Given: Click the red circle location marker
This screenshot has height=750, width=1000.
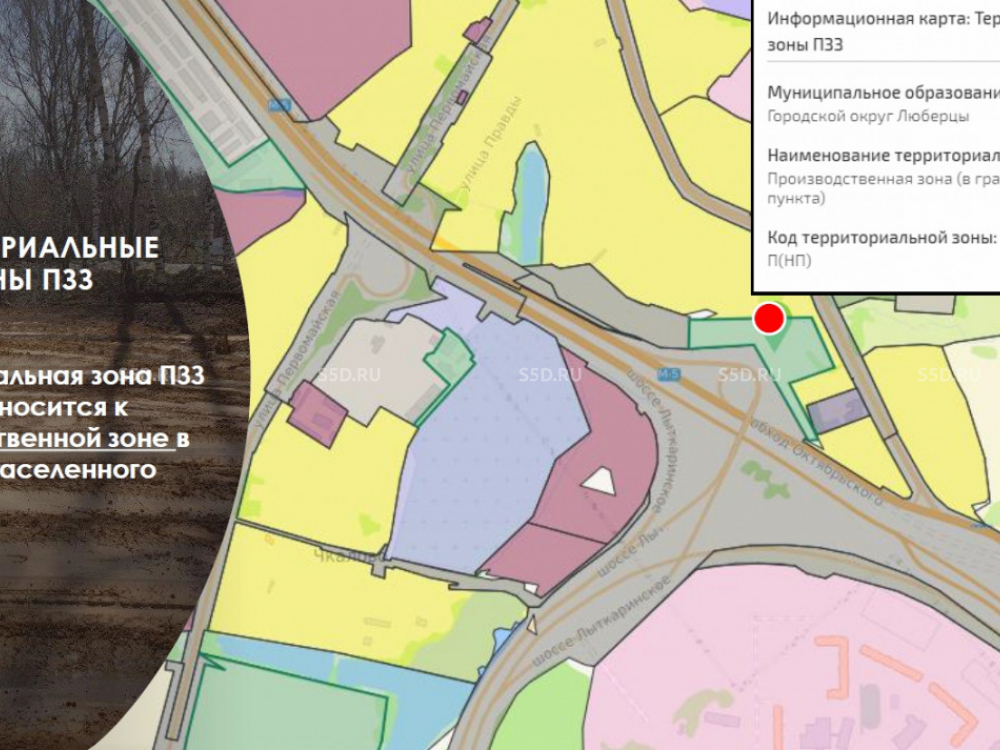Looking at the screenshot, I should tap(769, 319).
